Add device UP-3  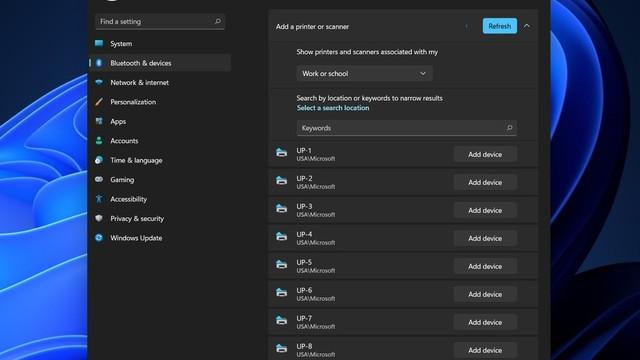point(485,210)
